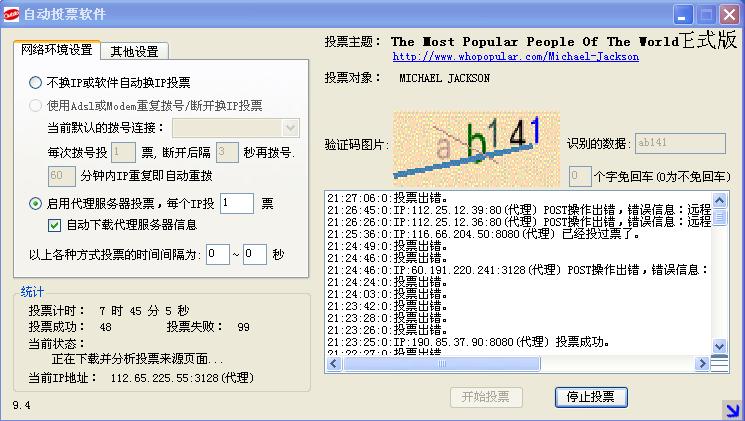Viewport: 745px width, 421px height.
Task: Click the maximum vote interval field
Action: point(255,254)
